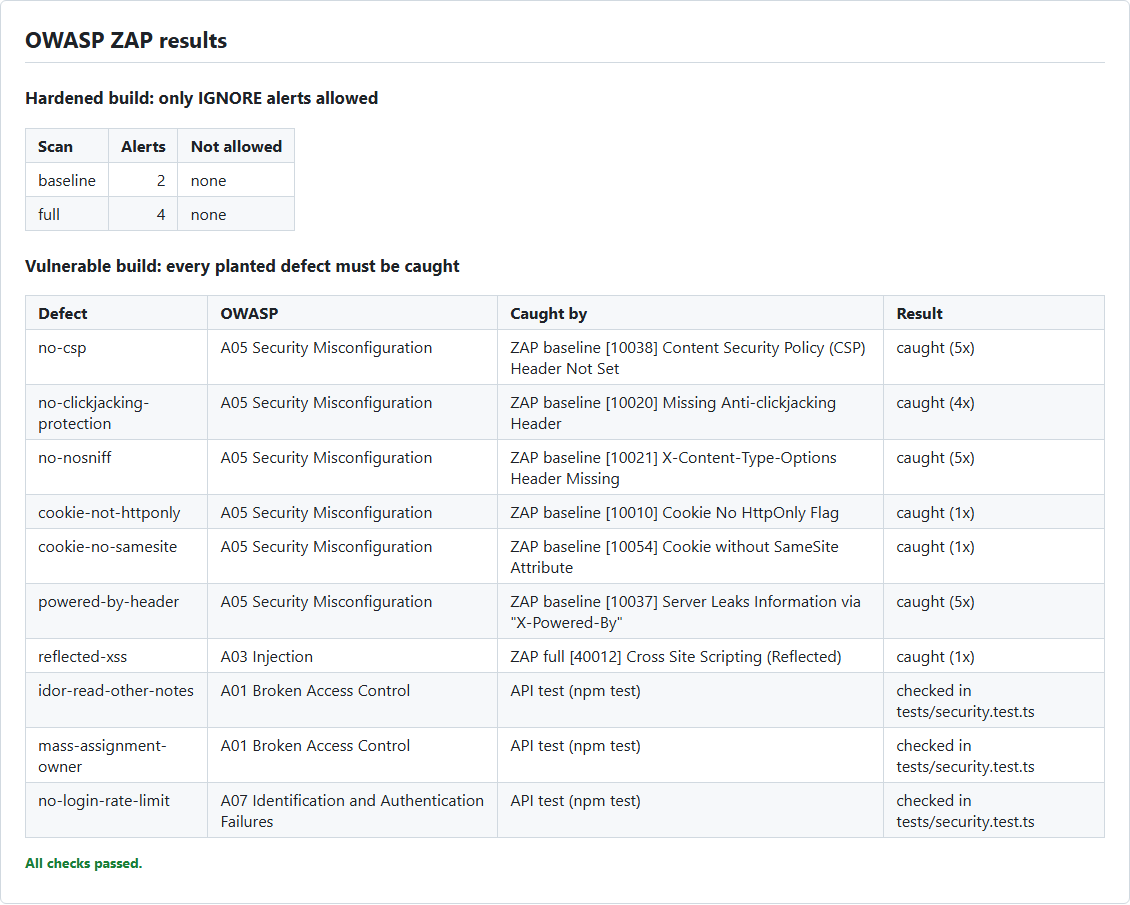This screenshot has height=905, width=1130.
Task: Click 'caught (5x)' result for powered-by-header
Action: (x=994, y=611)
